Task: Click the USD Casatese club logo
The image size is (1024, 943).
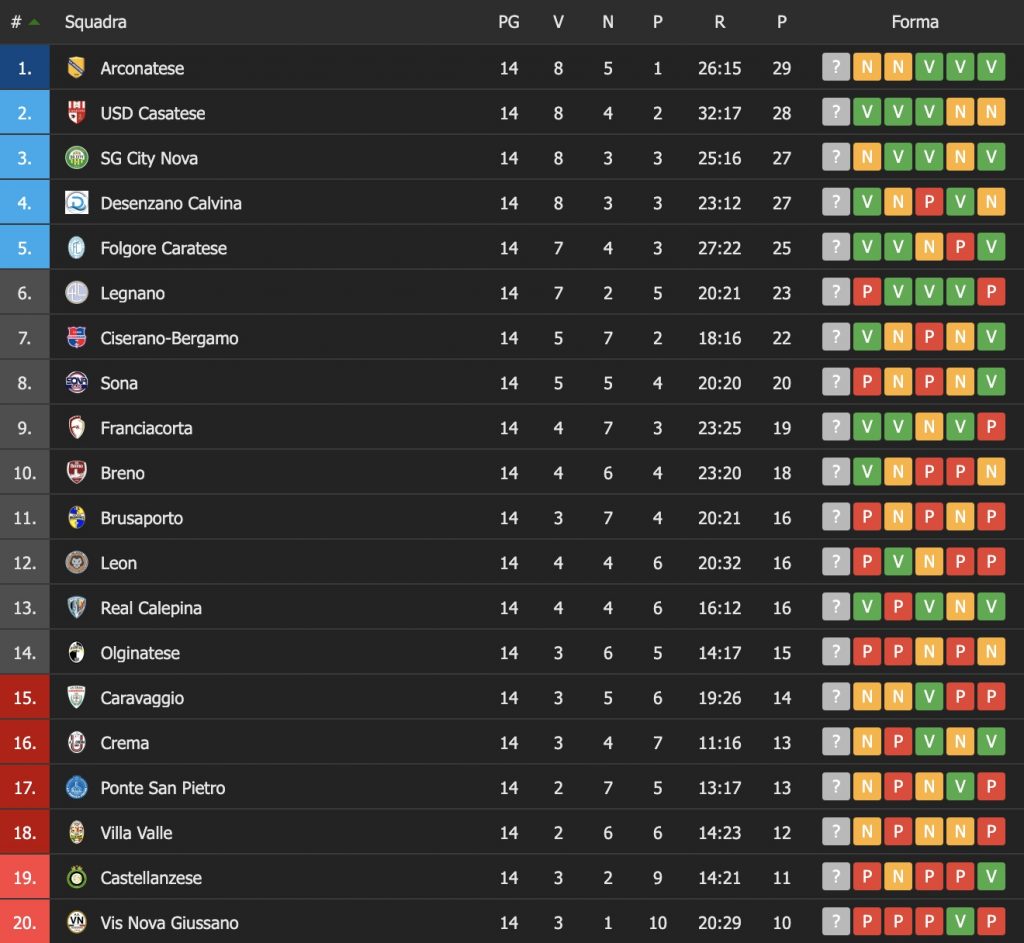Action: pos(76,113)
